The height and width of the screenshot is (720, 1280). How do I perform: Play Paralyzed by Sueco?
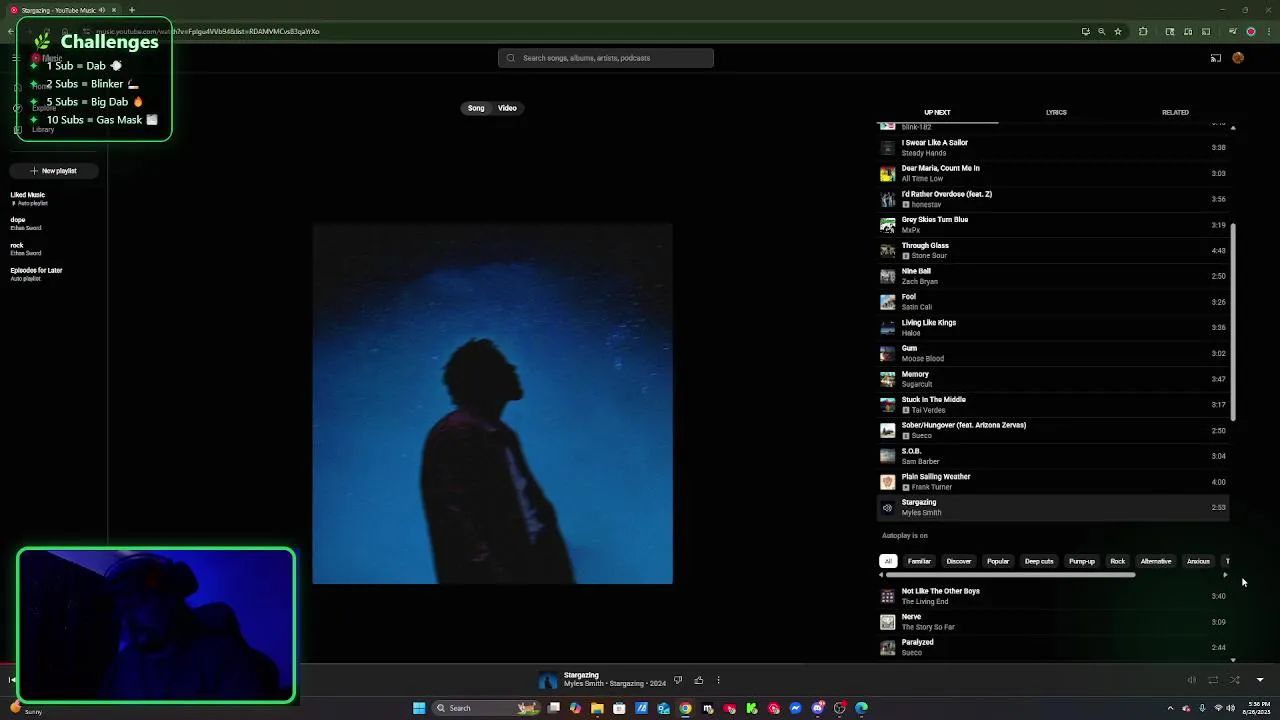point(1053,647)
